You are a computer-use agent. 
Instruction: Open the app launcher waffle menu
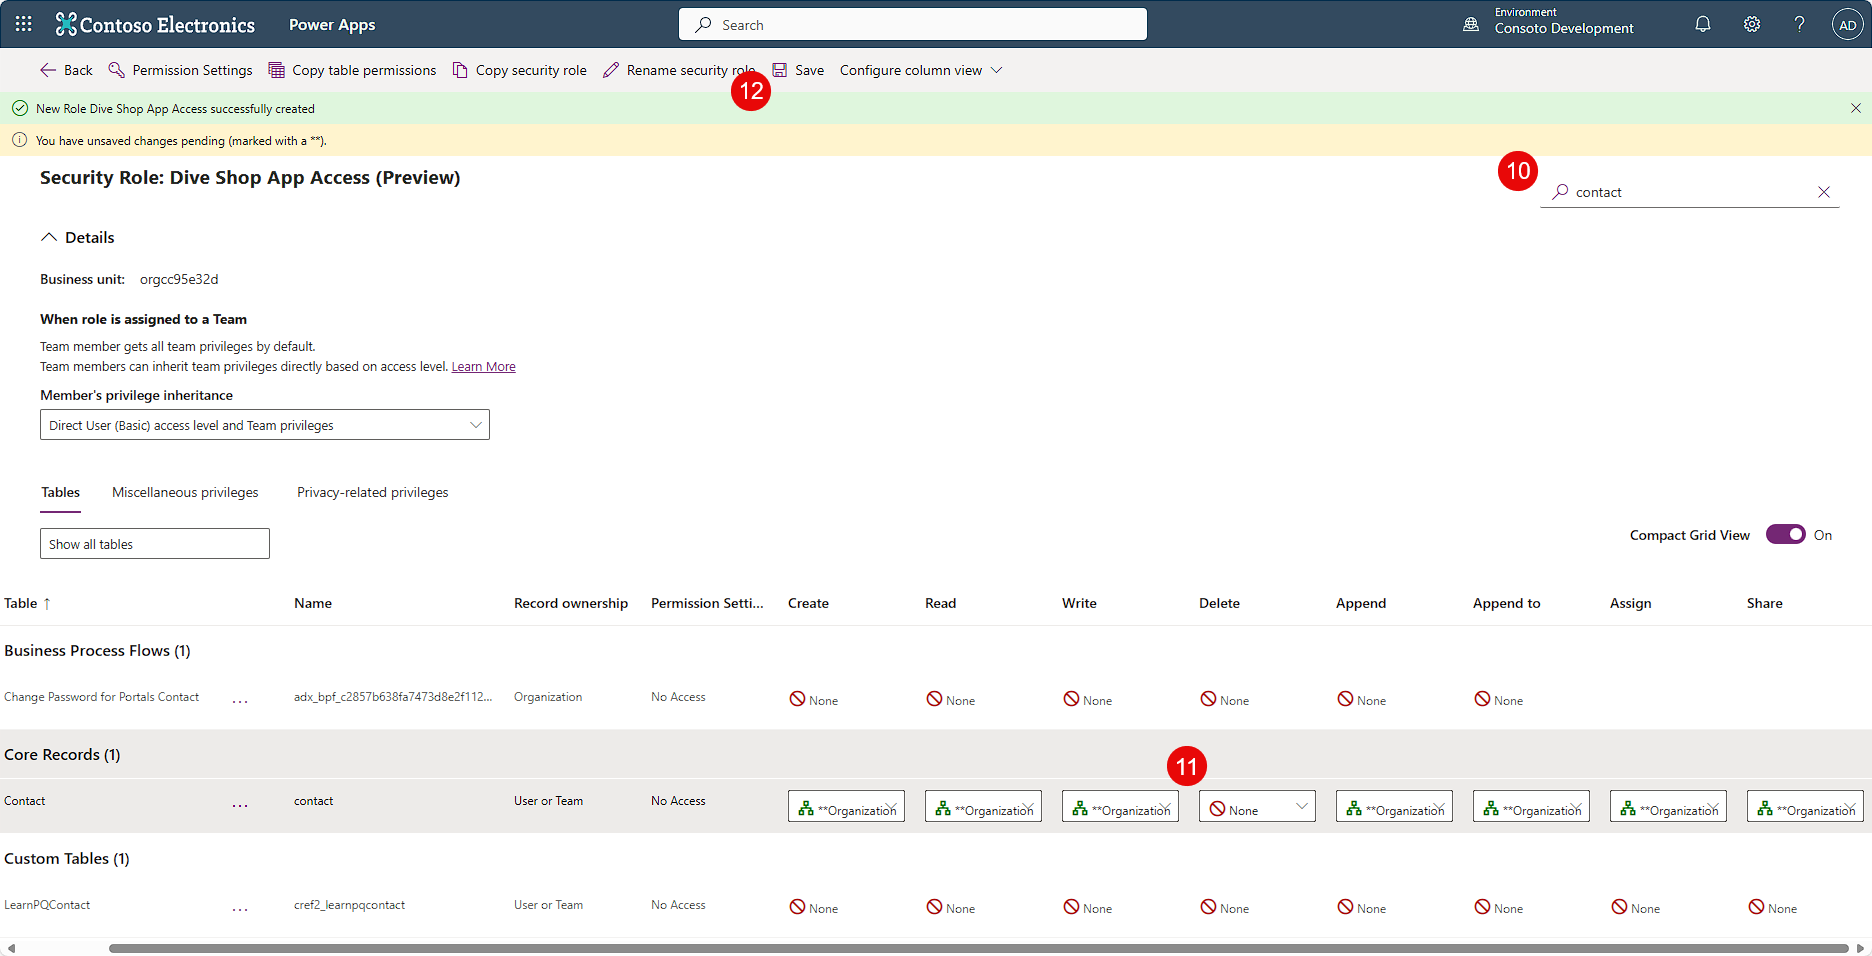[x=22, y=23]
